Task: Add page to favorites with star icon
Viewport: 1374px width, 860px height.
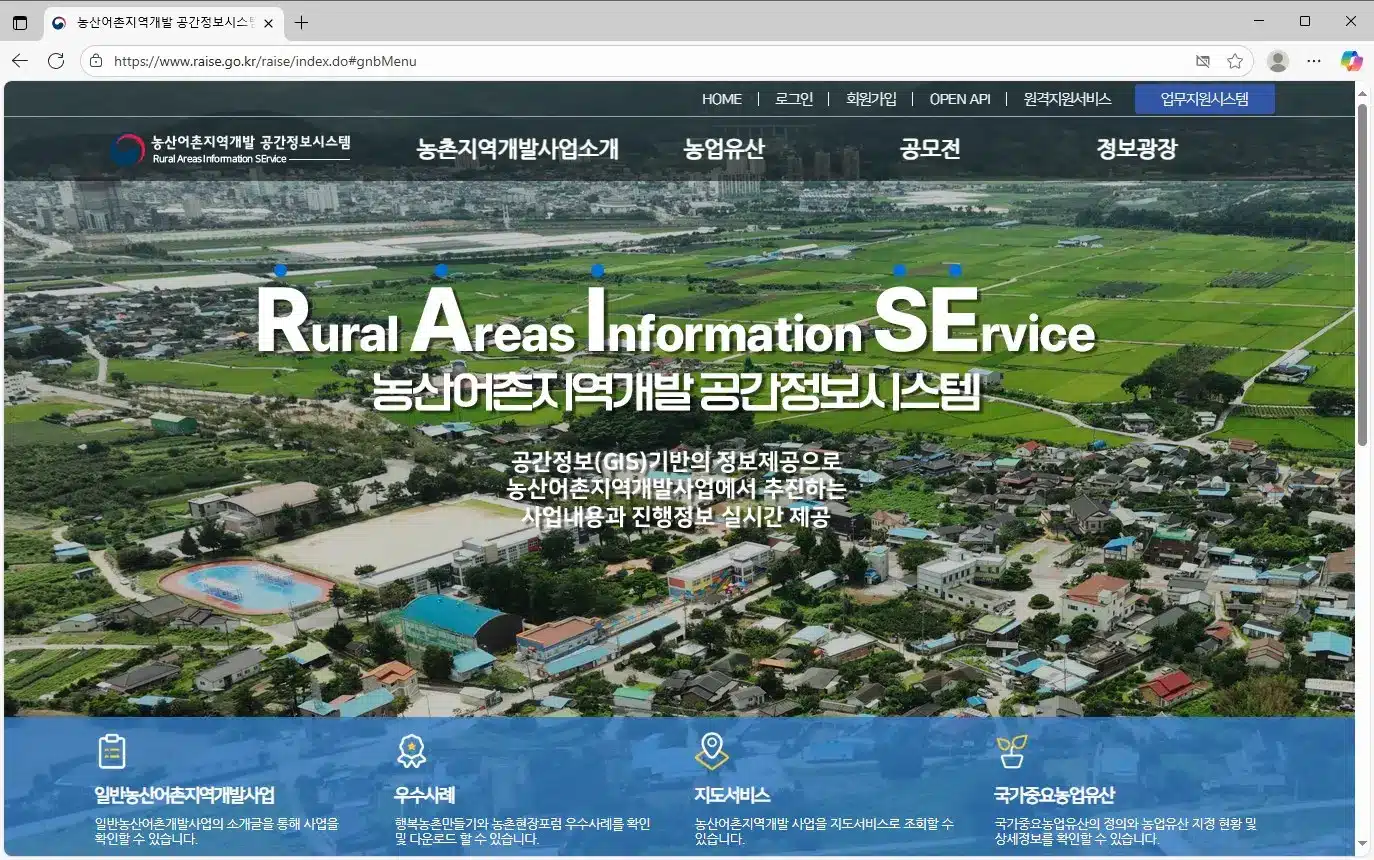Action: pos(1235,61)
